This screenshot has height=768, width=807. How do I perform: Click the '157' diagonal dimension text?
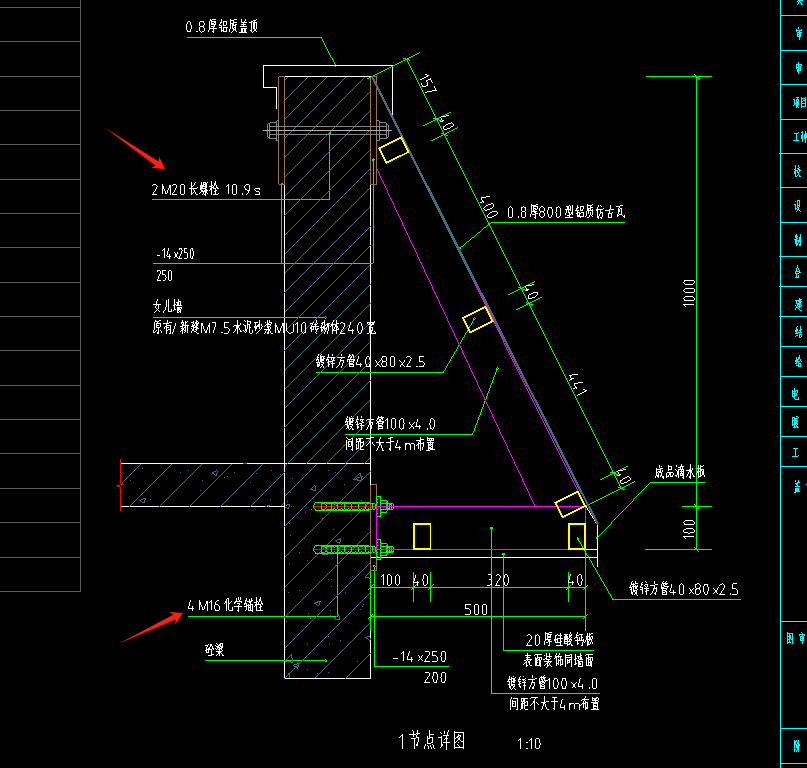point(427,83)
